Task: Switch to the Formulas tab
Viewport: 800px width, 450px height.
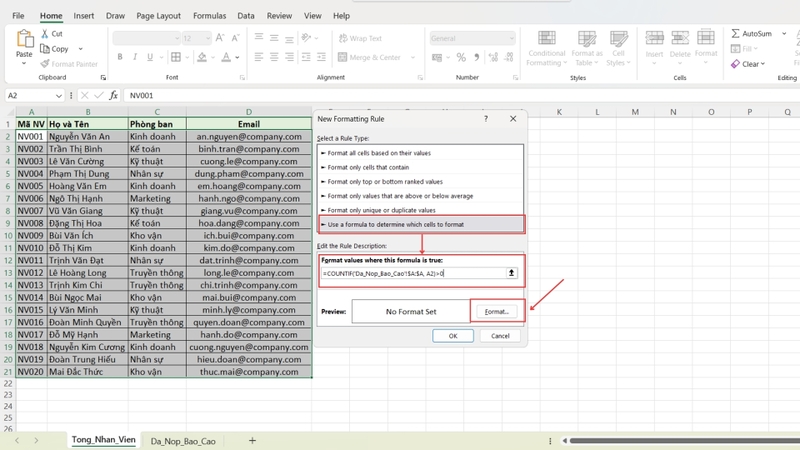Action: pos(209,16)
